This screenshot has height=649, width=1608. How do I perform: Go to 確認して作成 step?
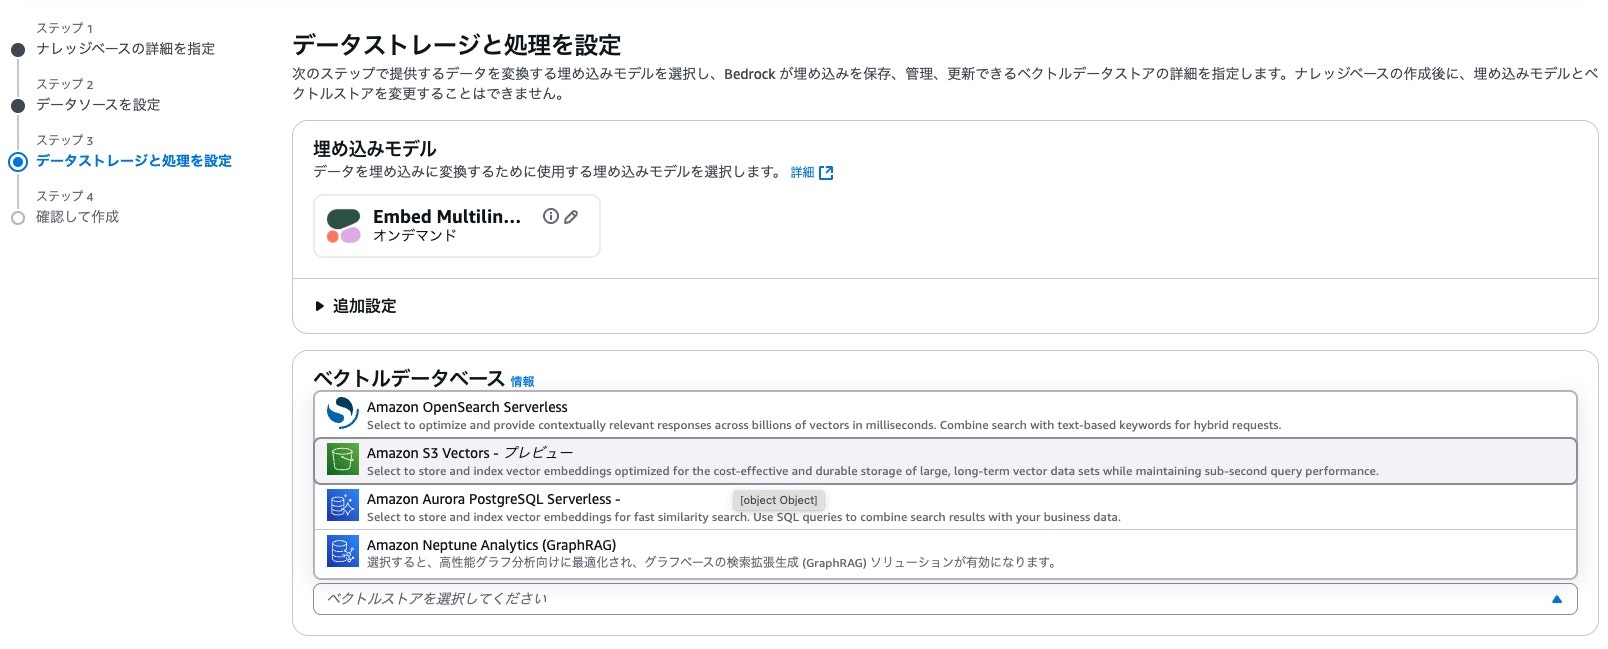(x=77, y=217)
